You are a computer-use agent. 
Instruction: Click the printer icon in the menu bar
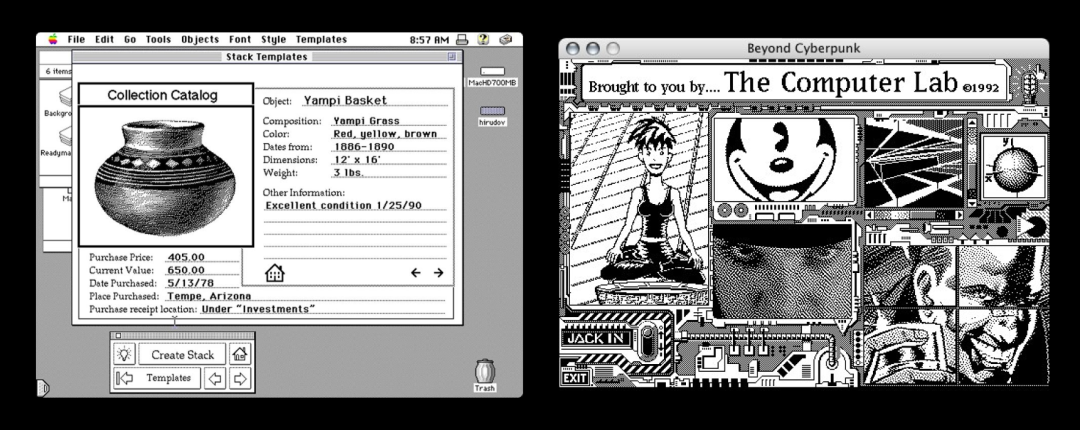[462, 39]
